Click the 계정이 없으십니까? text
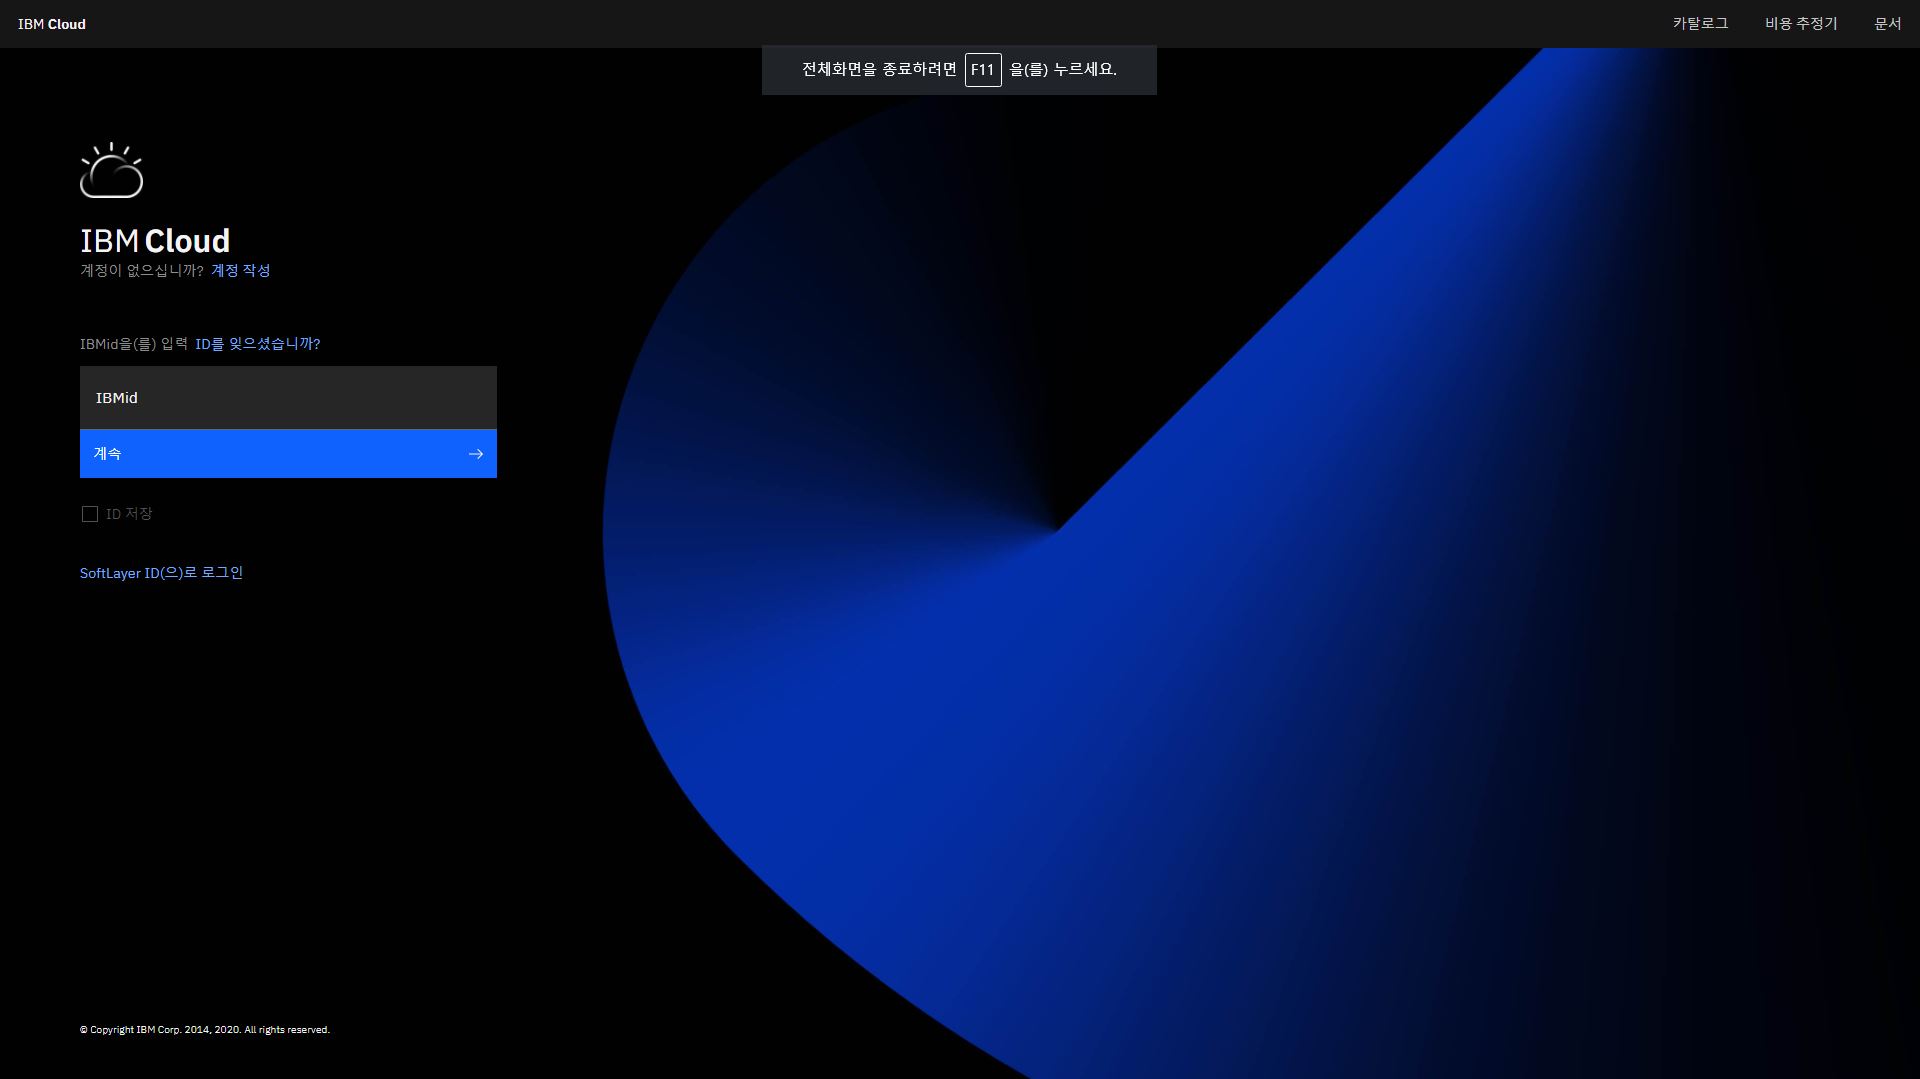Screen dimensions: 1920x1079 [x=142, y=270]
